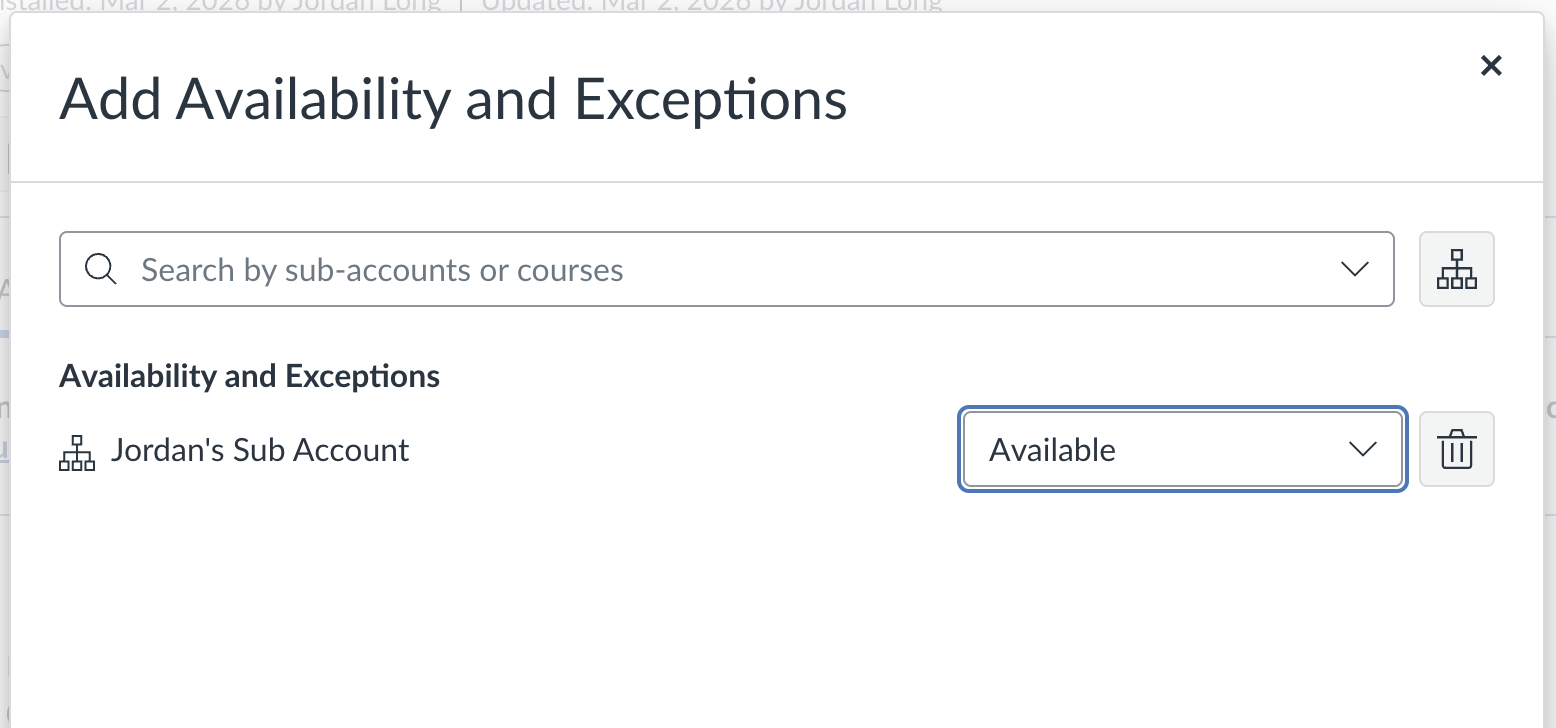Open the sub-account hierarchy browser icon

1456,269
